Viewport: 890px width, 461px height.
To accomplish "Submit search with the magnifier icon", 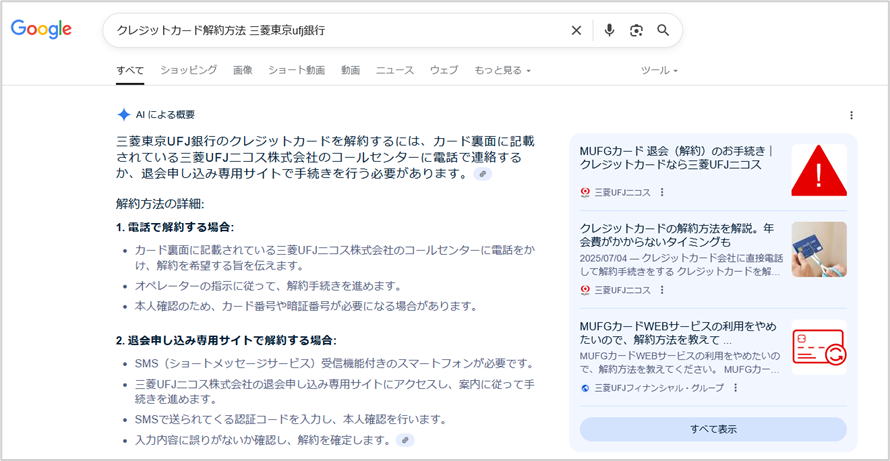I will click(663, 30).
